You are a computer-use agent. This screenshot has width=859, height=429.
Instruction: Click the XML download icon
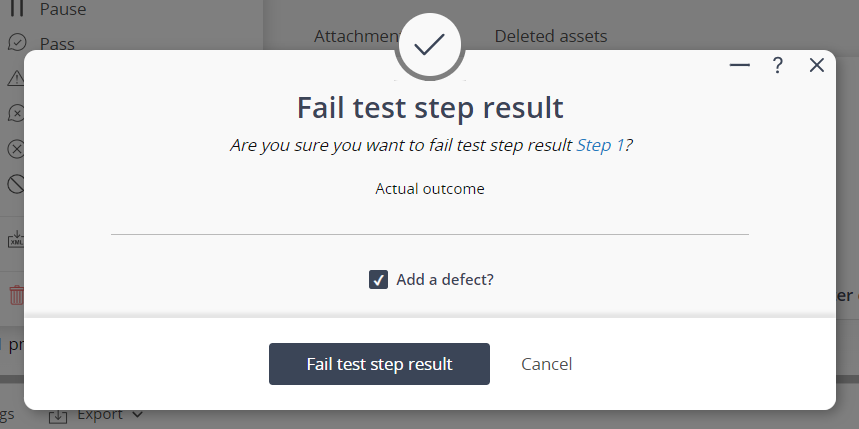tap(16, 239)
